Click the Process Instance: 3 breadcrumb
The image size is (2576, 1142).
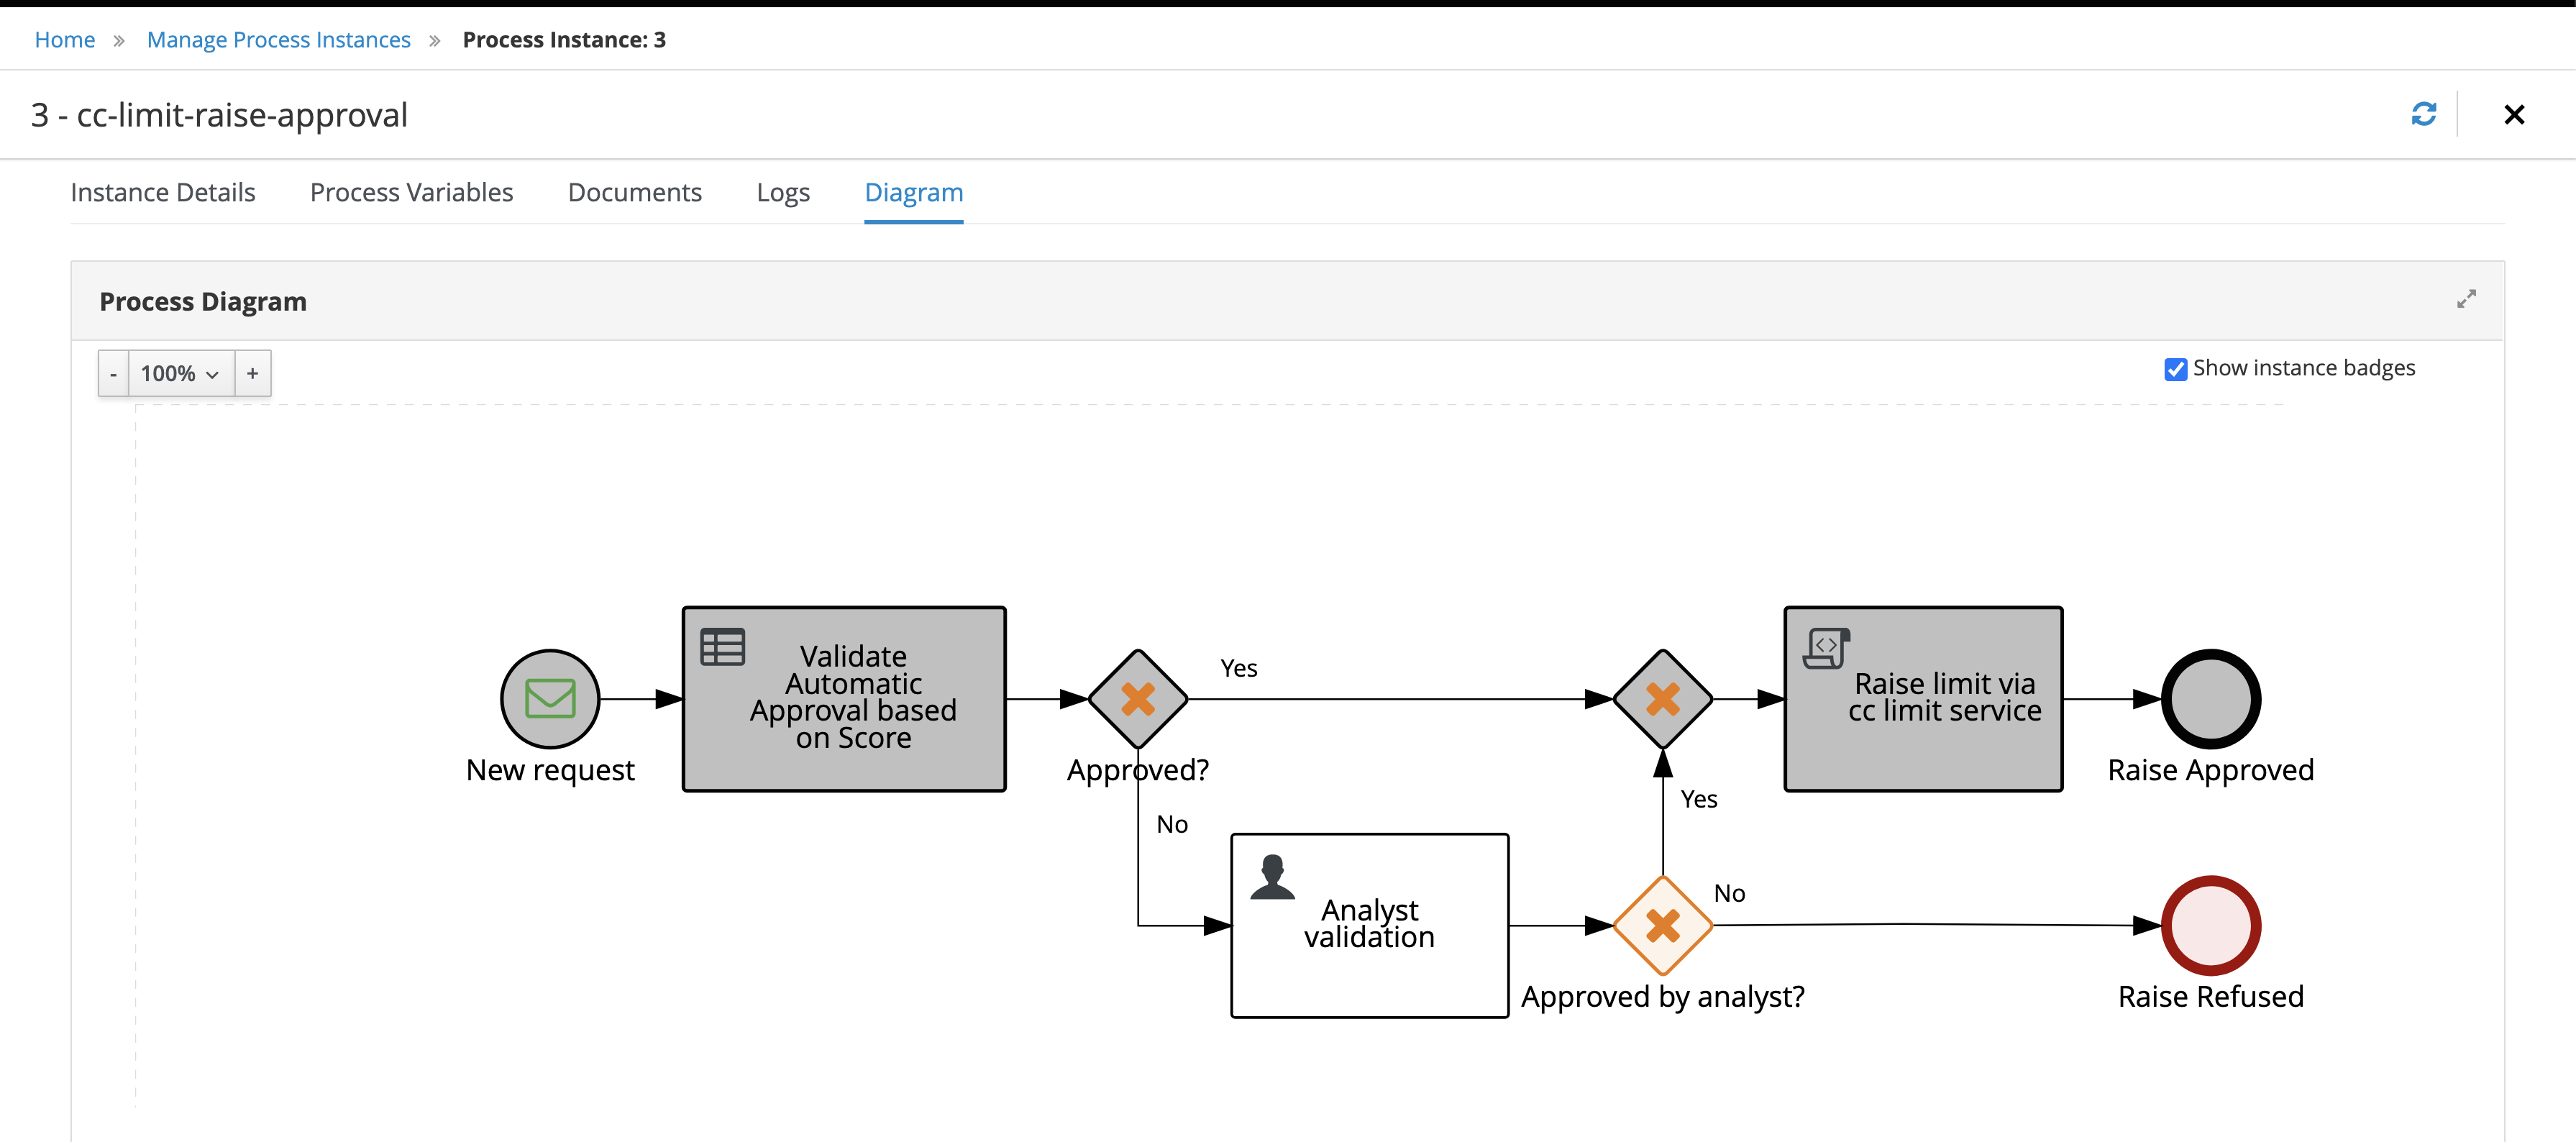pyautogui.click(x=564, y=40)
